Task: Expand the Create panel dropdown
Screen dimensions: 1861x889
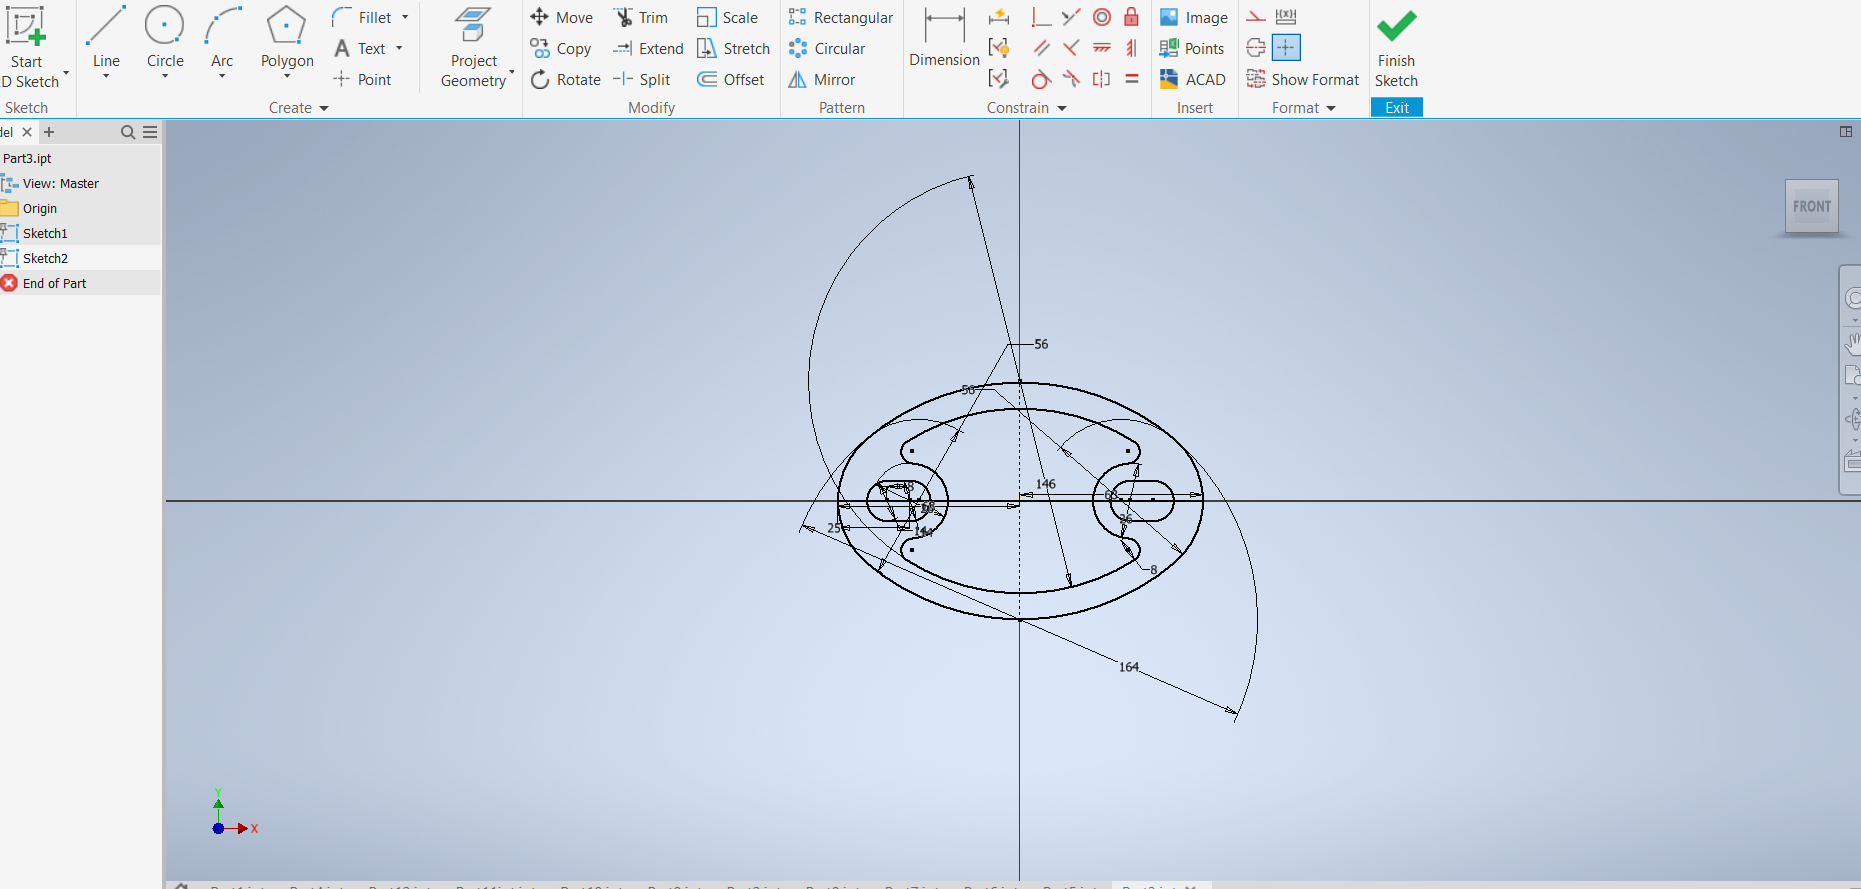Action: pos(324,108)
